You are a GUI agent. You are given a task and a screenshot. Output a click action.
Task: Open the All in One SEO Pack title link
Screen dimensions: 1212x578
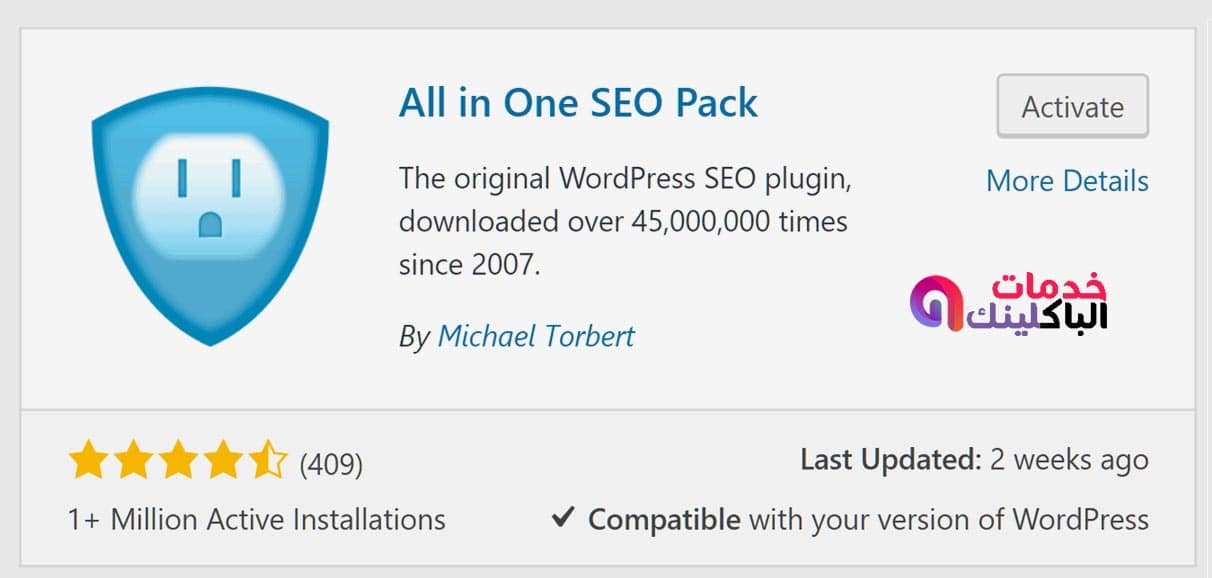[x=578, y=103]
